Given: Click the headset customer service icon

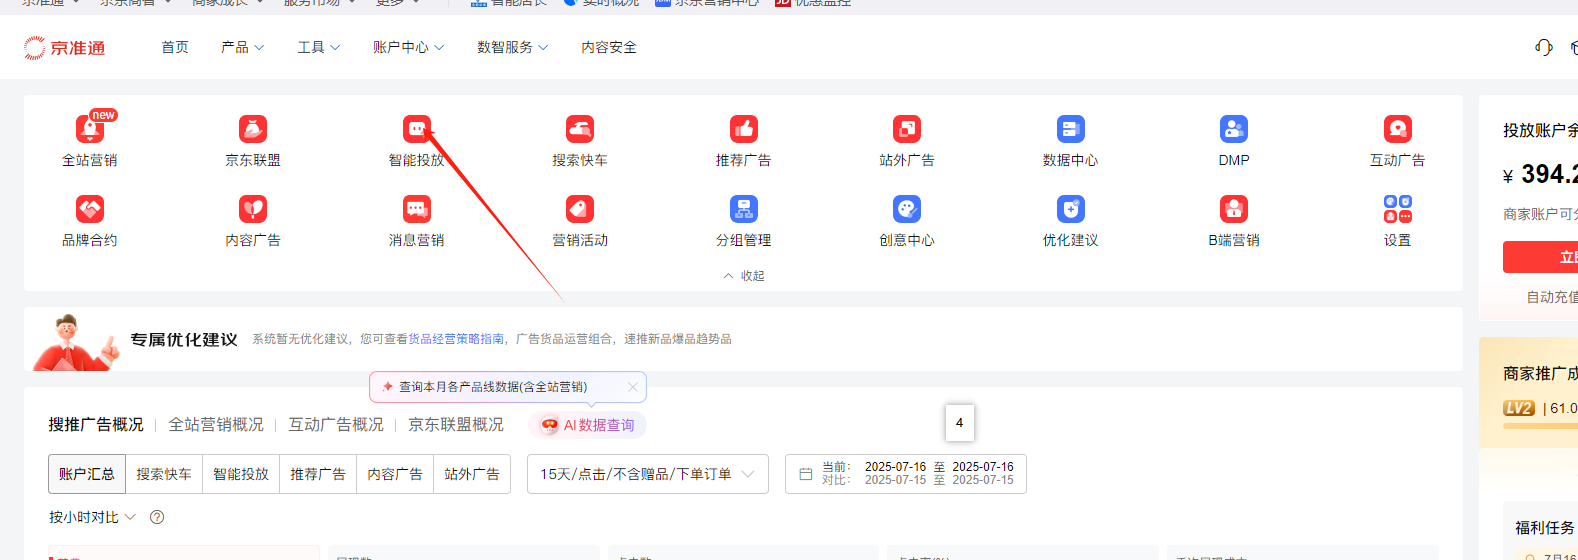Looking at the screenshot, I should [x=1543, y=47].
